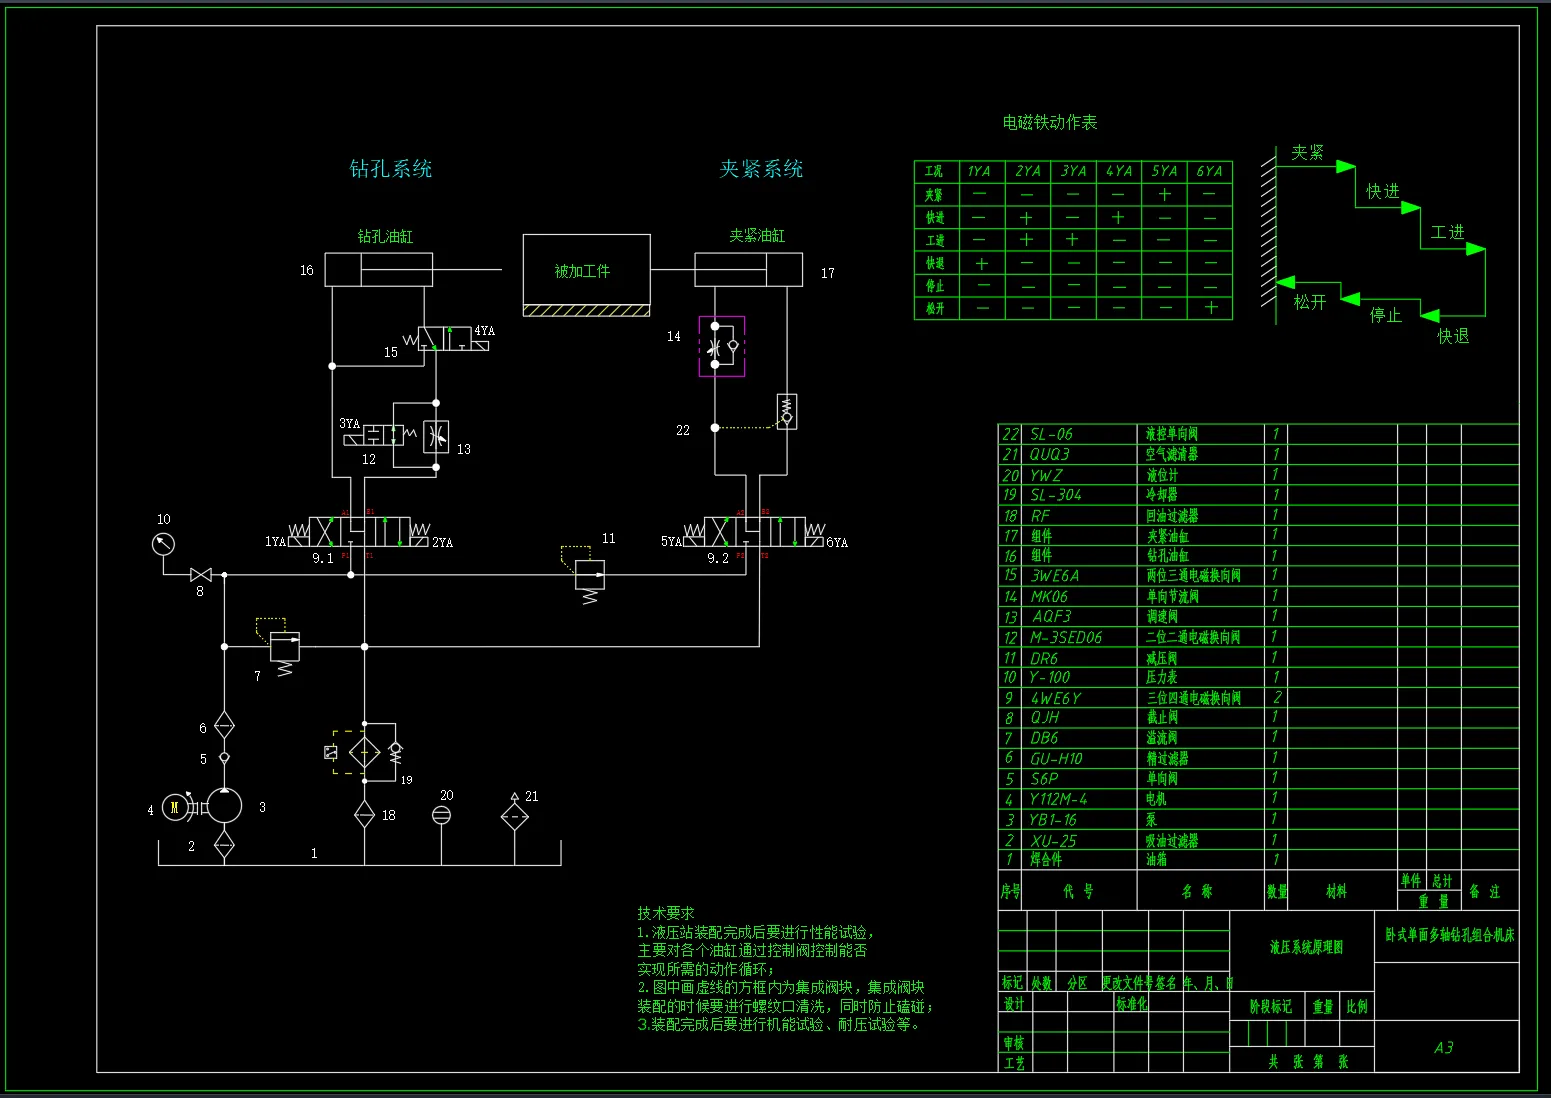Select the YB1-16 code in the parts list
The width and height of the screenshot is (1551, 1098).
pyautogui.click(x=1053, y=820)
